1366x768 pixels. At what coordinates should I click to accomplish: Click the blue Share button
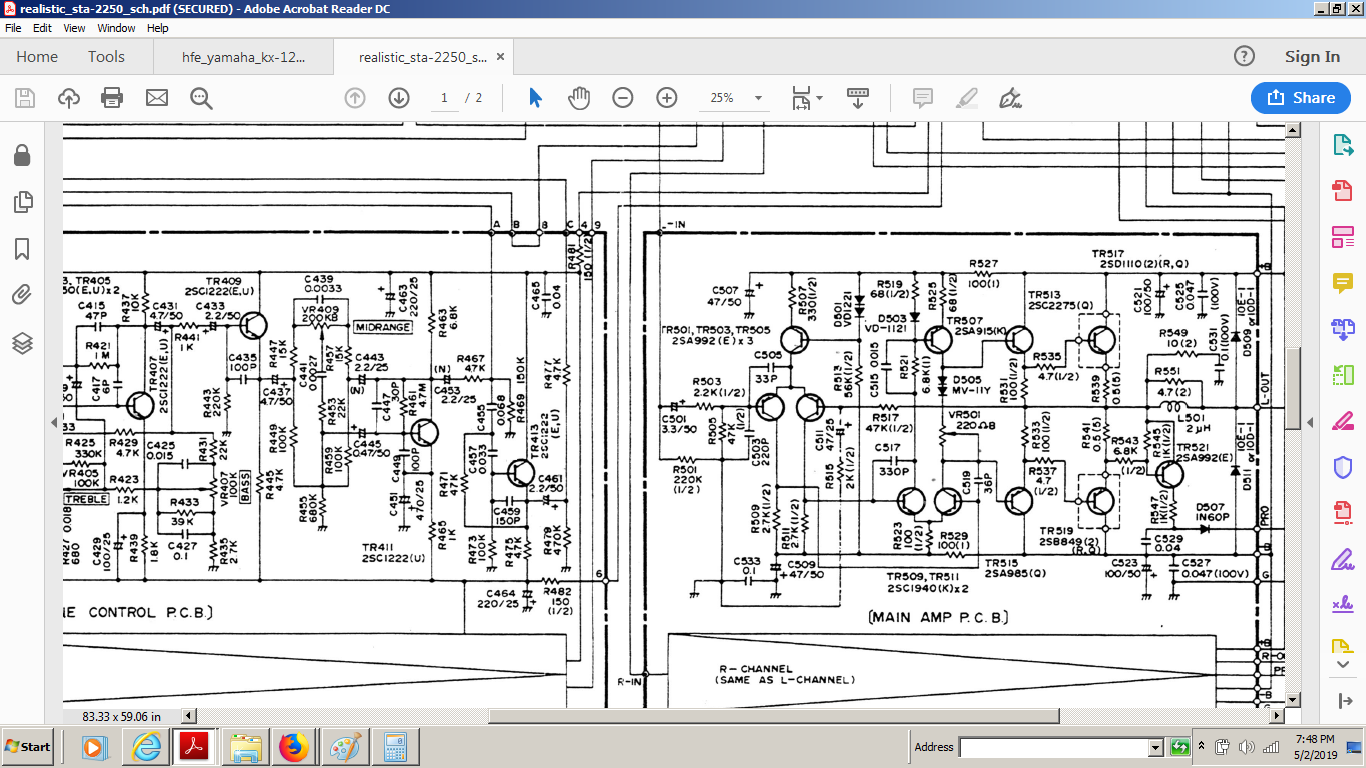[x=1301, y=98]
